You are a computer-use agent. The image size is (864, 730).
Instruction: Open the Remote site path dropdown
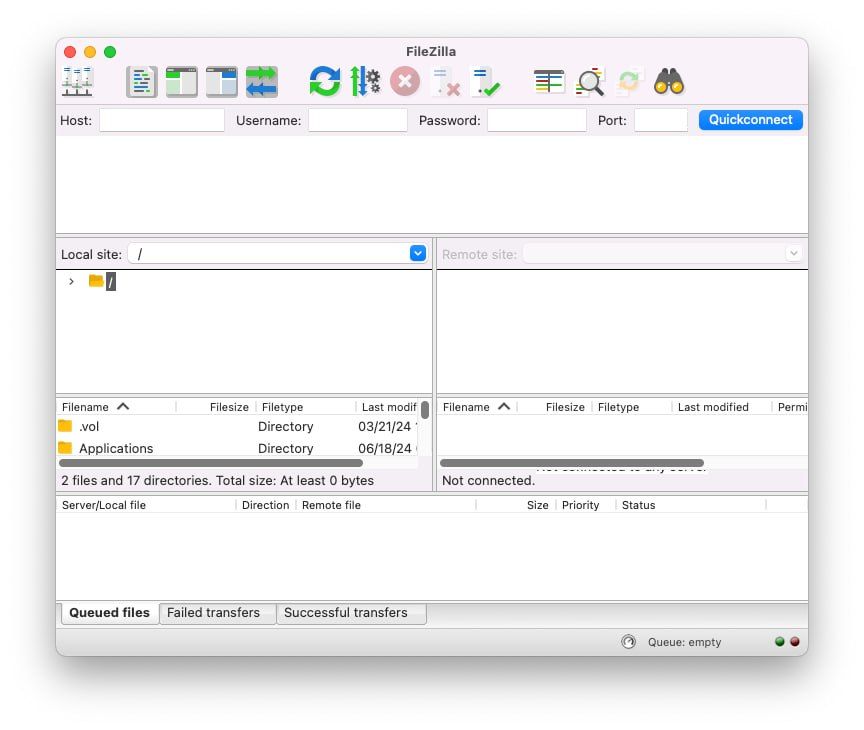(793, 253)
